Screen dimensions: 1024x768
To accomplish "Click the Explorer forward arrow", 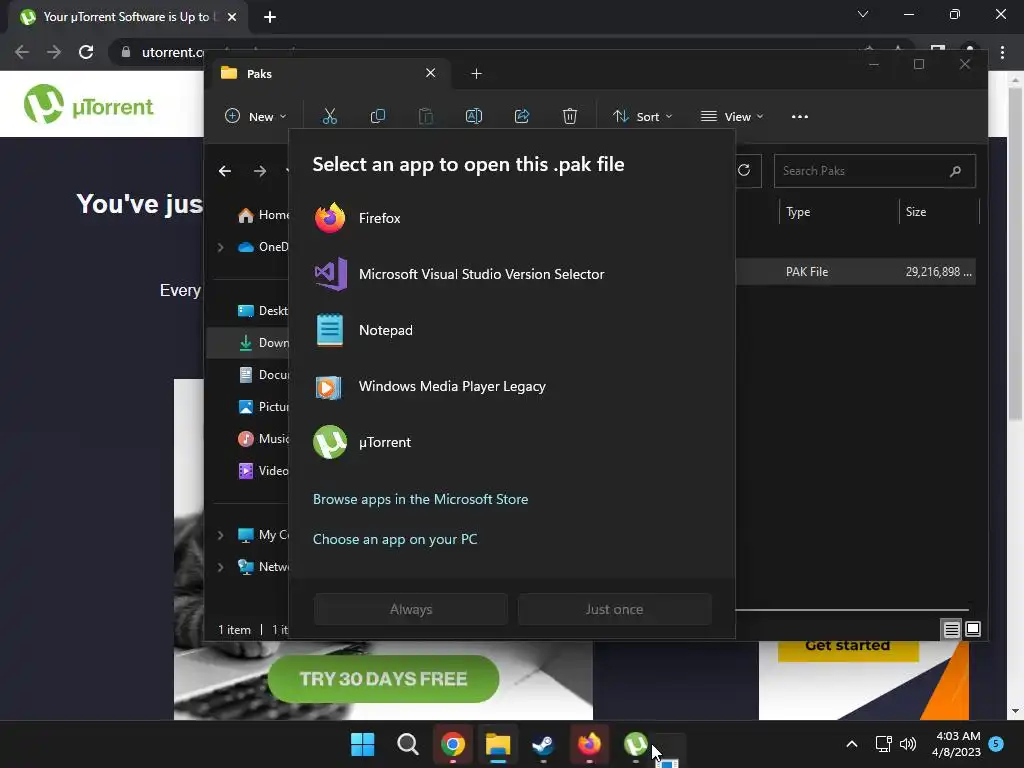I will point(260,171).
